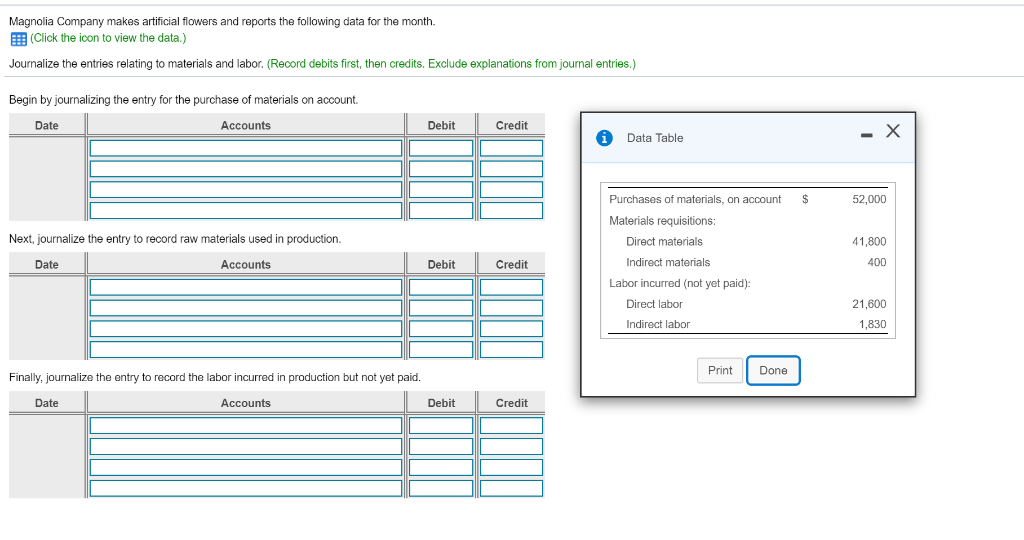Select last Accounts field in materials purchase entry
Screen dimensions: 1024x540
click(246, 210)
